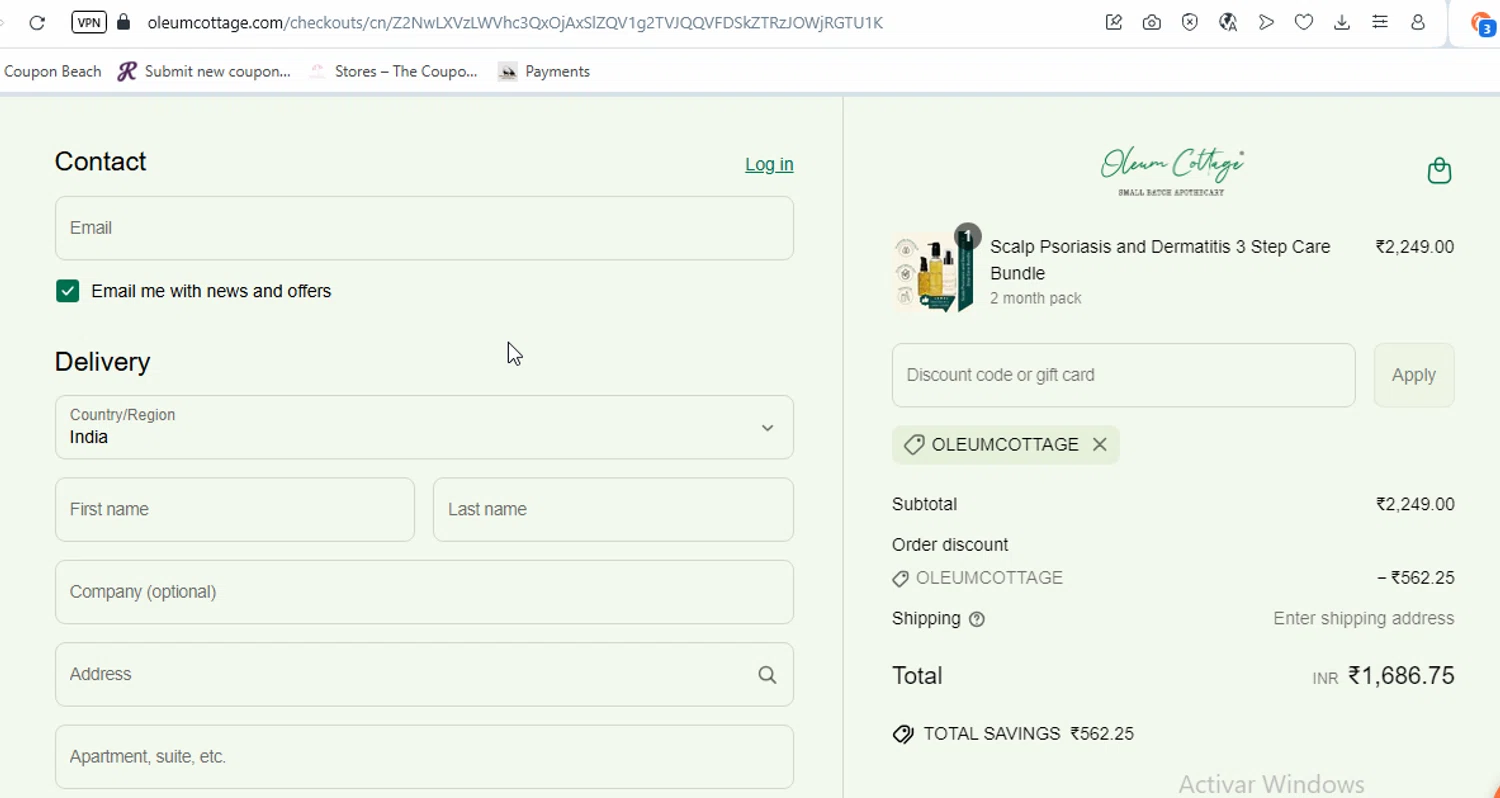This screenshot has height=798, width=1500.
Task: Click the Company (optional) field
Action: point(424,592)
